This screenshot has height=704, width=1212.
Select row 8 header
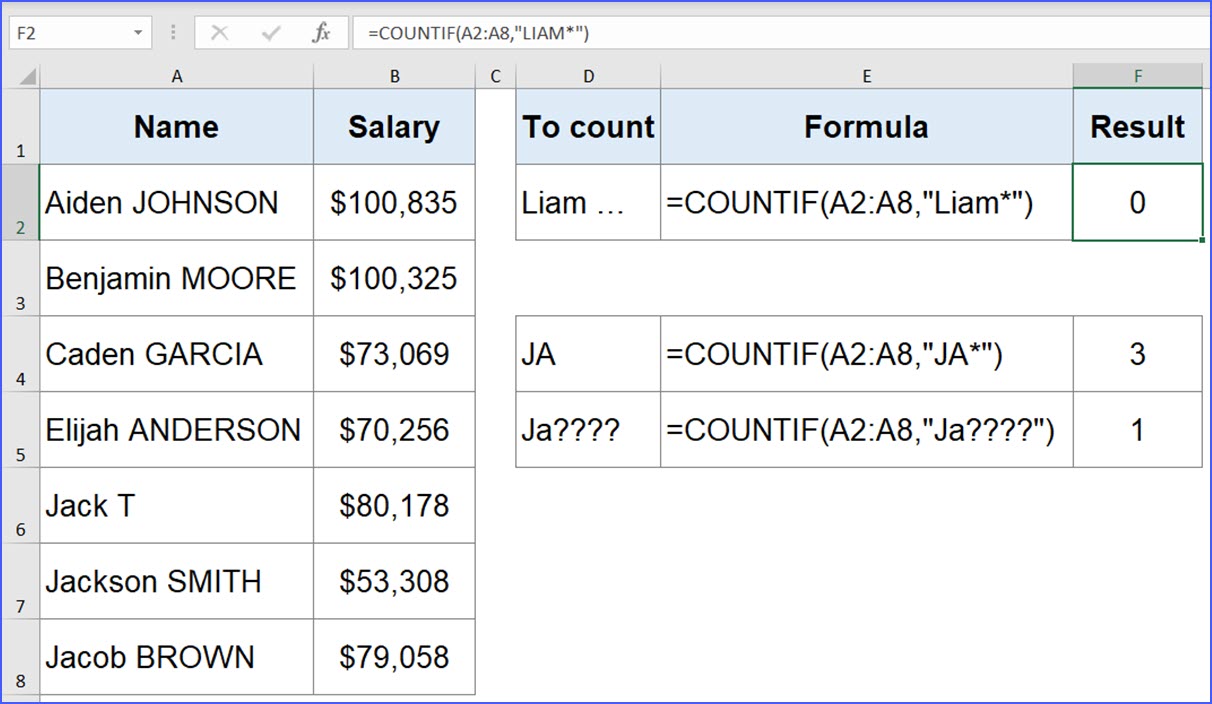[20, 657]
